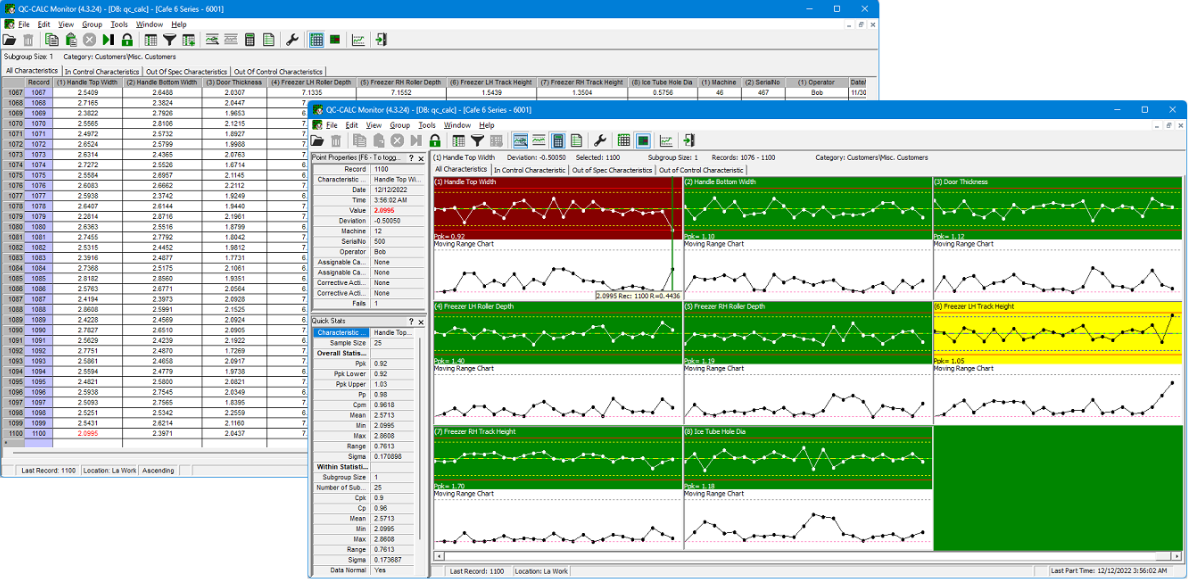Click green skip-to-end arrow icon in back window

click(108, 39)
